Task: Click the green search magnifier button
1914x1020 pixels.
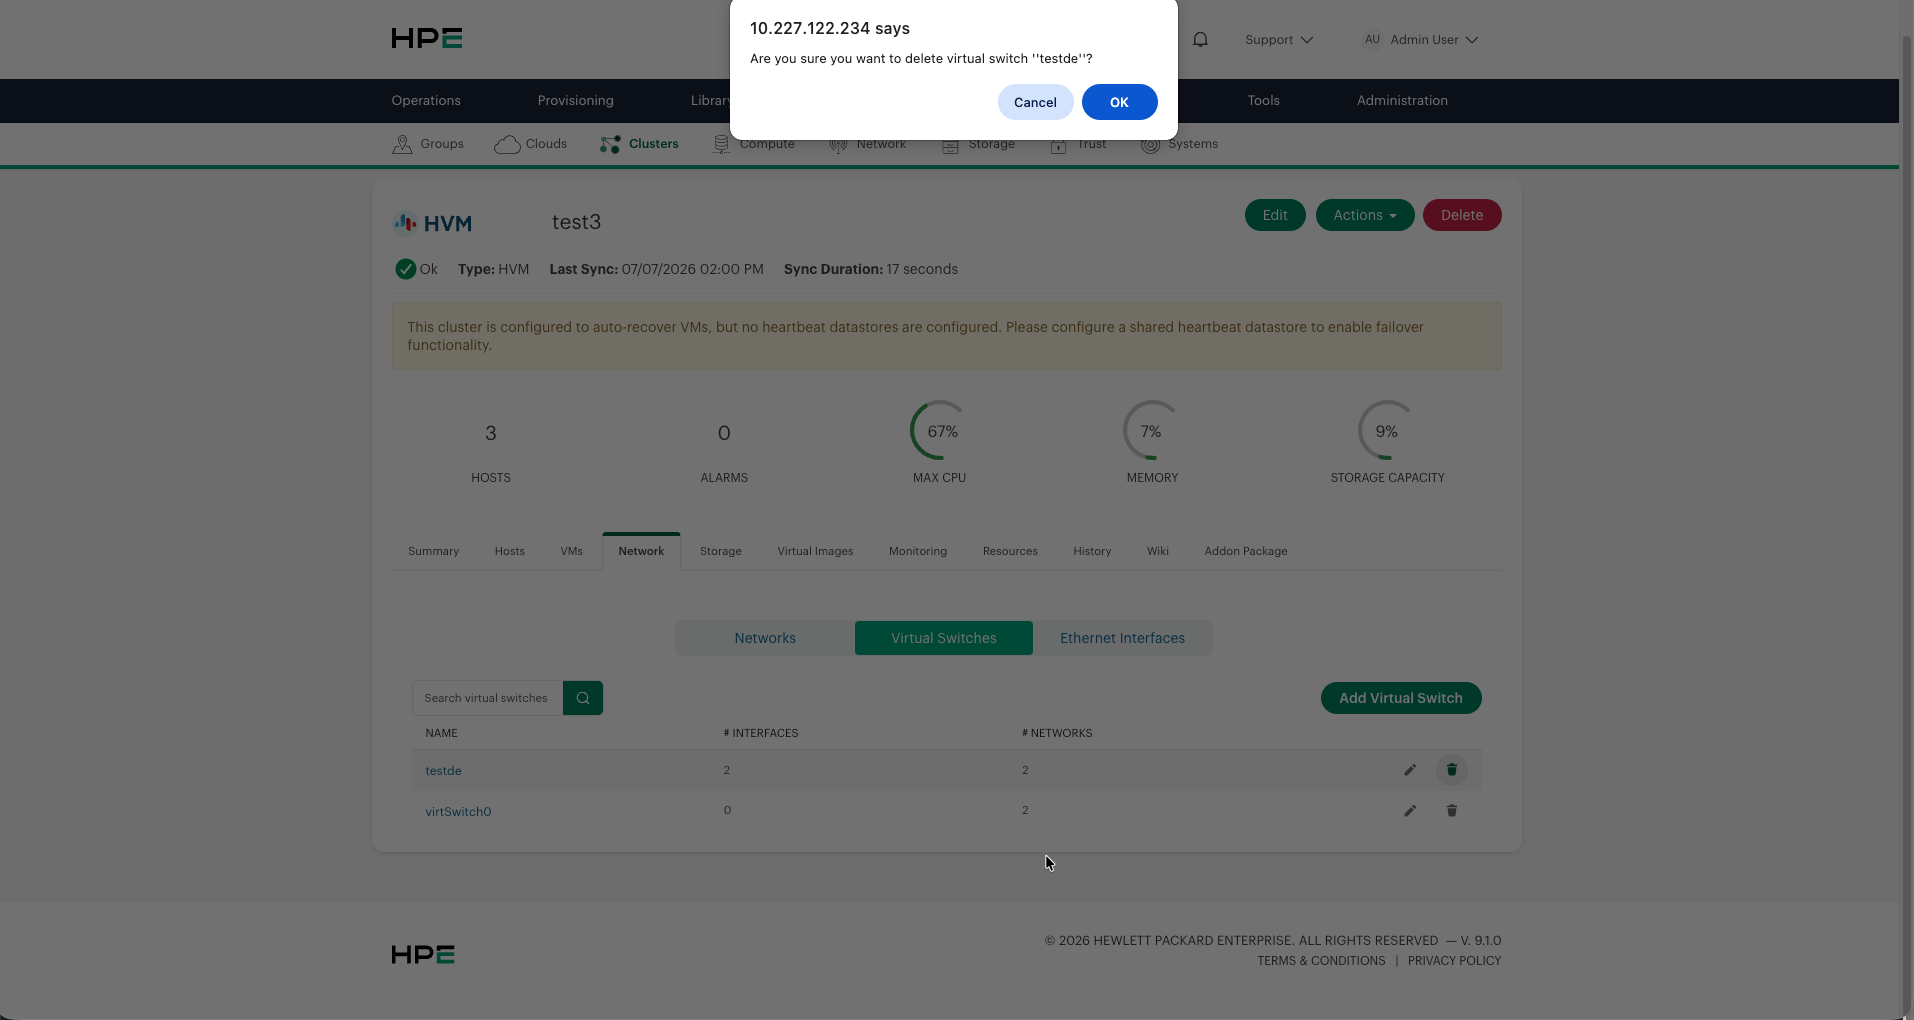Action: coord(583,698)
